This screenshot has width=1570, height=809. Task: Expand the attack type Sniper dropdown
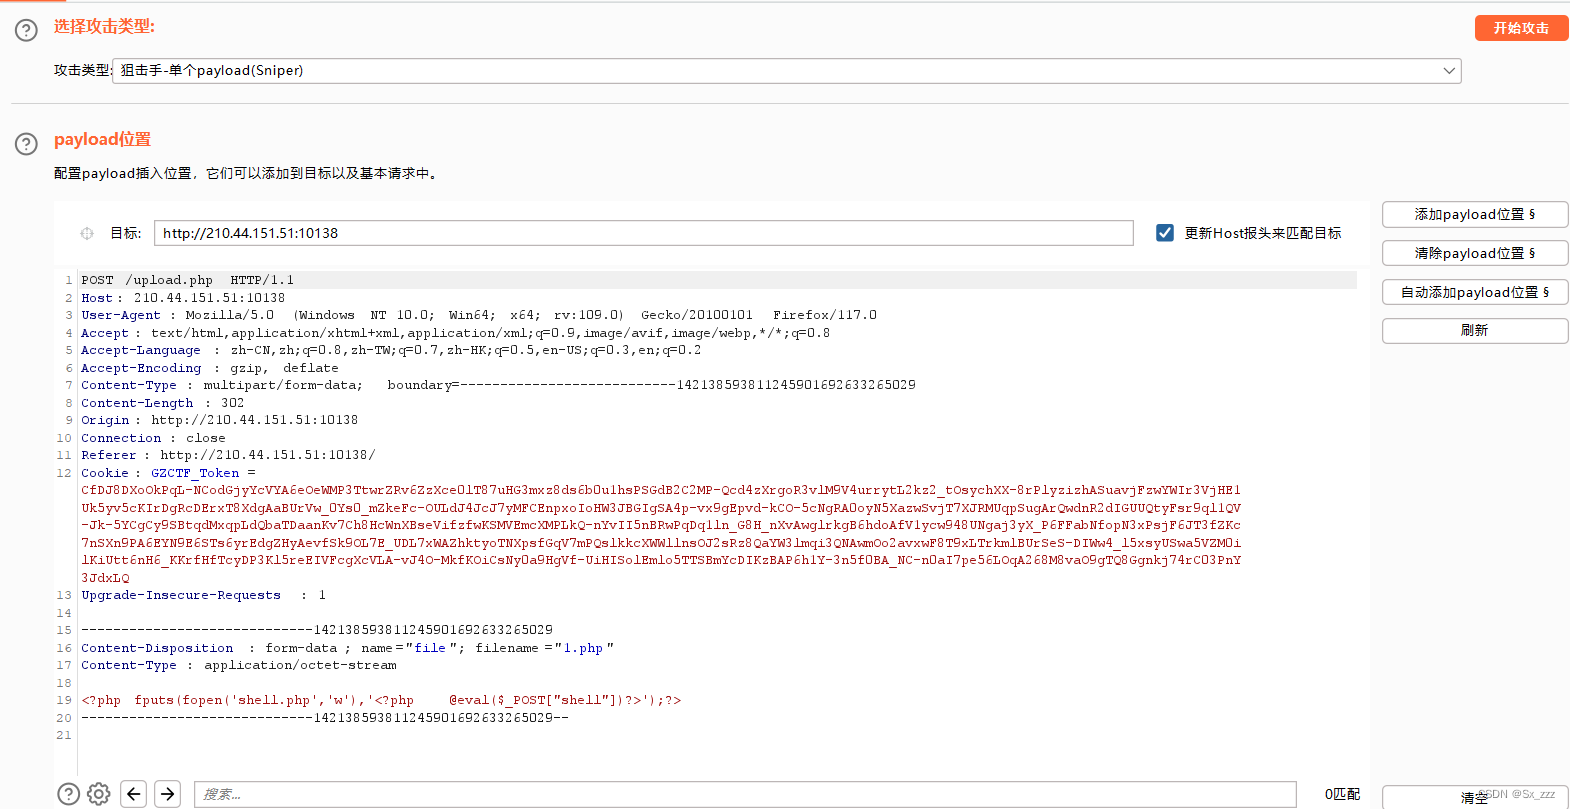tap(787, 71)
